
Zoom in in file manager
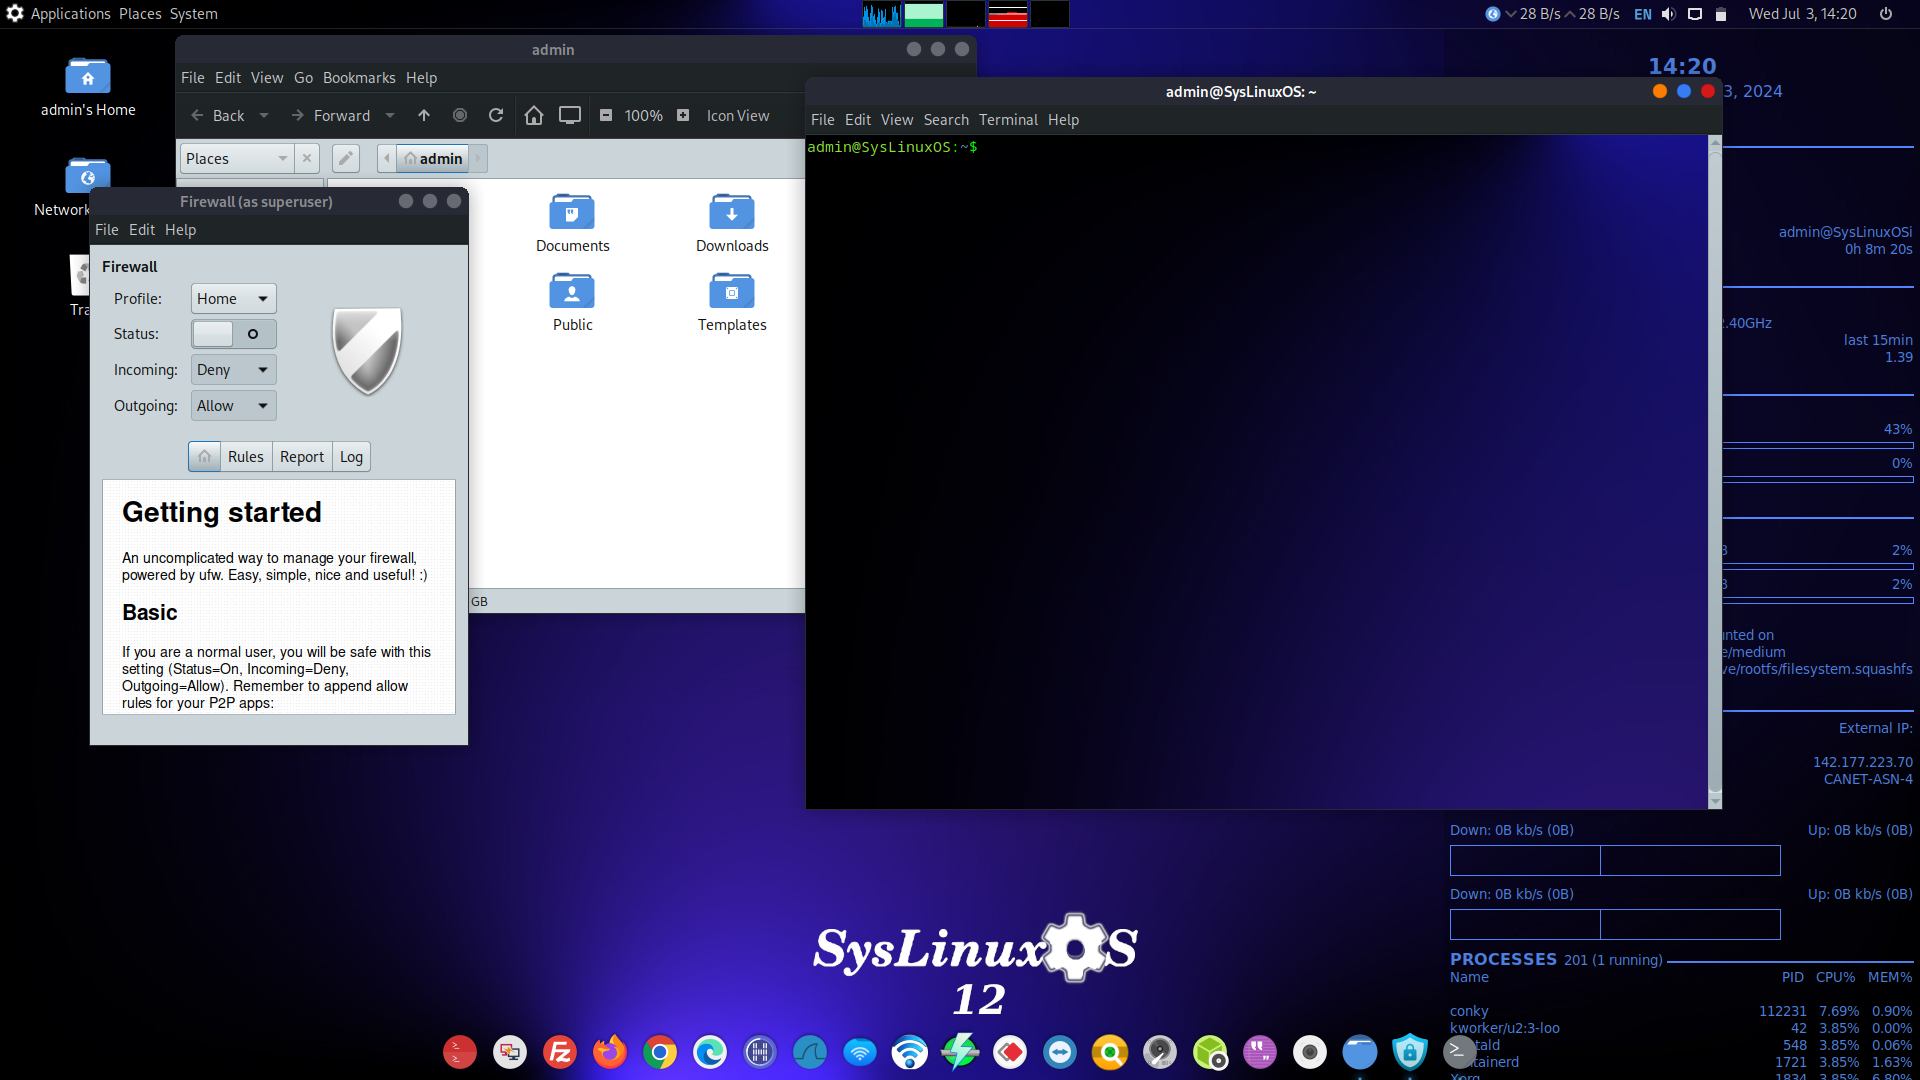(683, 116)
